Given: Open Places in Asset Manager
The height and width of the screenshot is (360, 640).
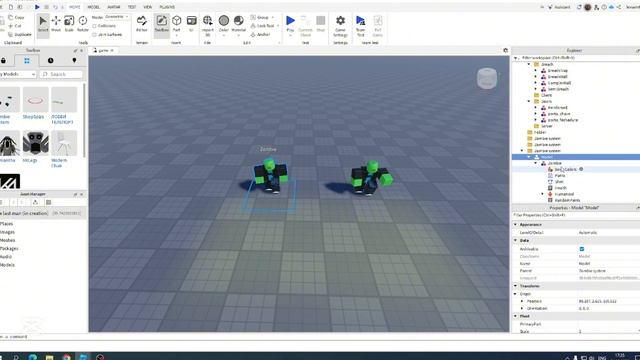Looking at the screenshot, I should (x=7, y=224).
